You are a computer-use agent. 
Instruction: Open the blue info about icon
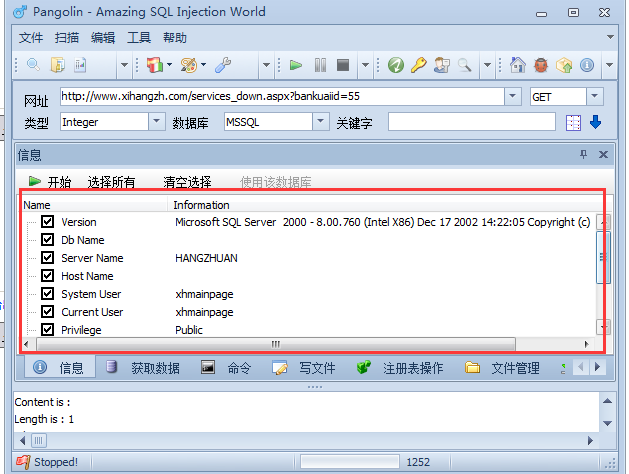click(586, 65)
